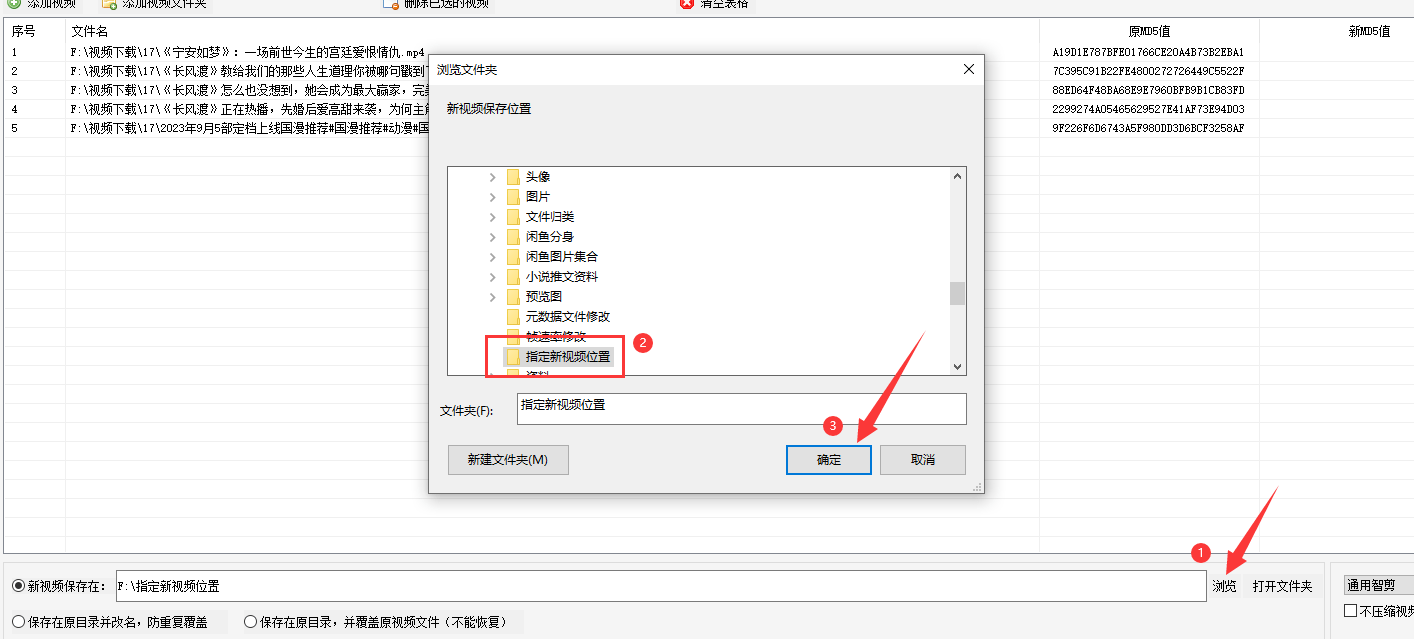
Task: Expand the 闲鱼分身 tree chevron
Action: (x=492, y=237)
